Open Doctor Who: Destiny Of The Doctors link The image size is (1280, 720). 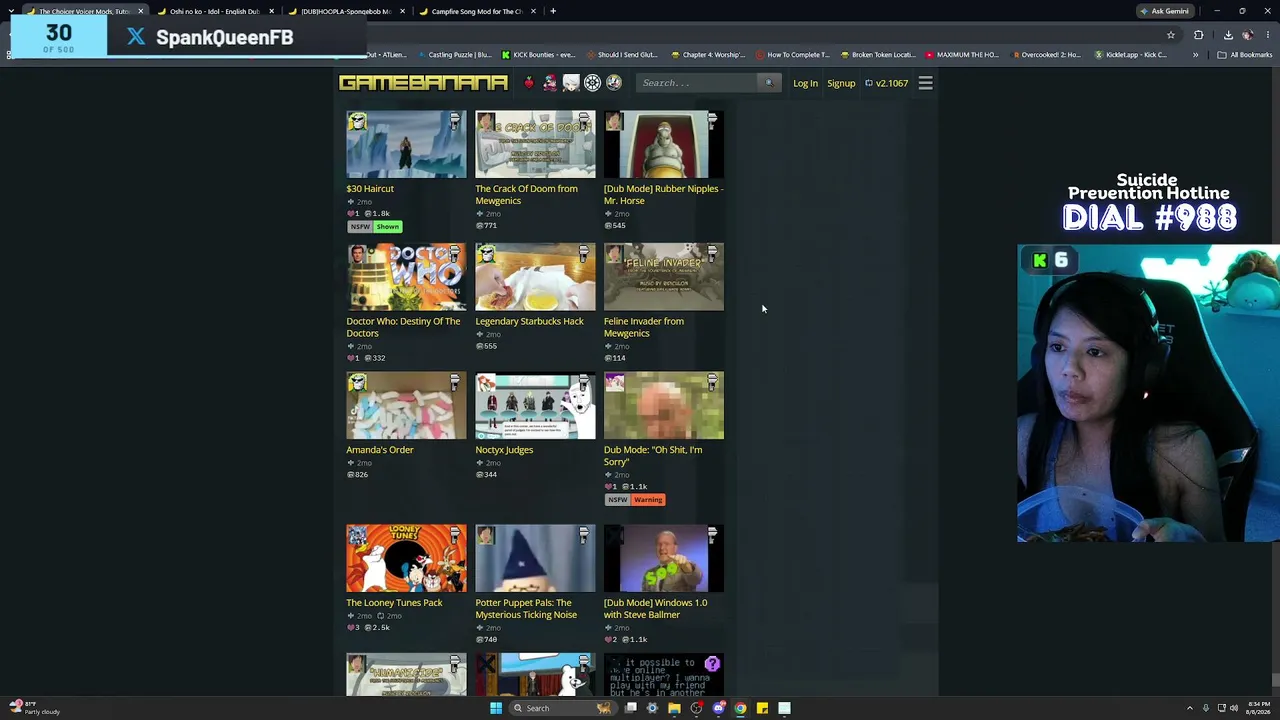[x=403, y=327]
